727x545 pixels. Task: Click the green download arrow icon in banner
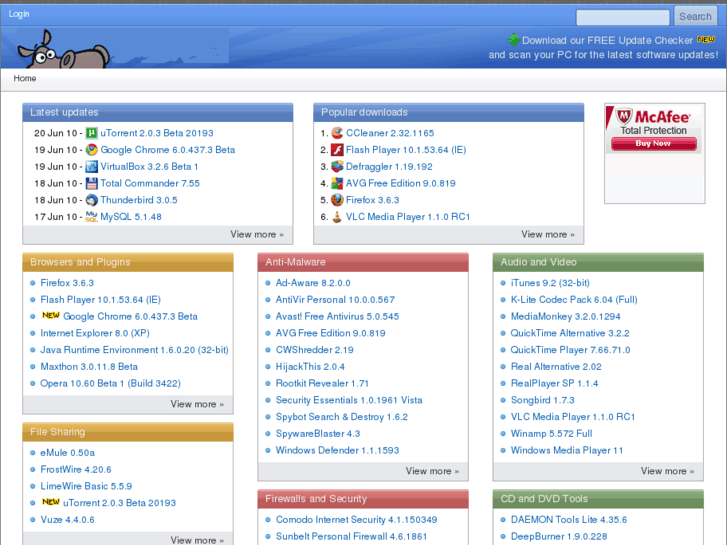coord(514,40)
